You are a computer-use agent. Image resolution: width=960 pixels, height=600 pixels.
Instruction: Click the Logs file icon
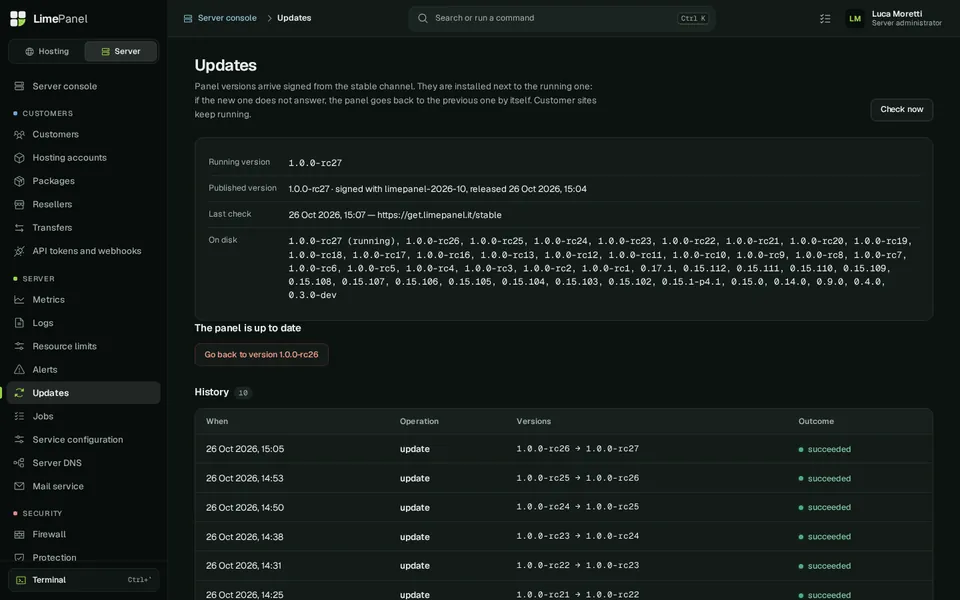20,323
